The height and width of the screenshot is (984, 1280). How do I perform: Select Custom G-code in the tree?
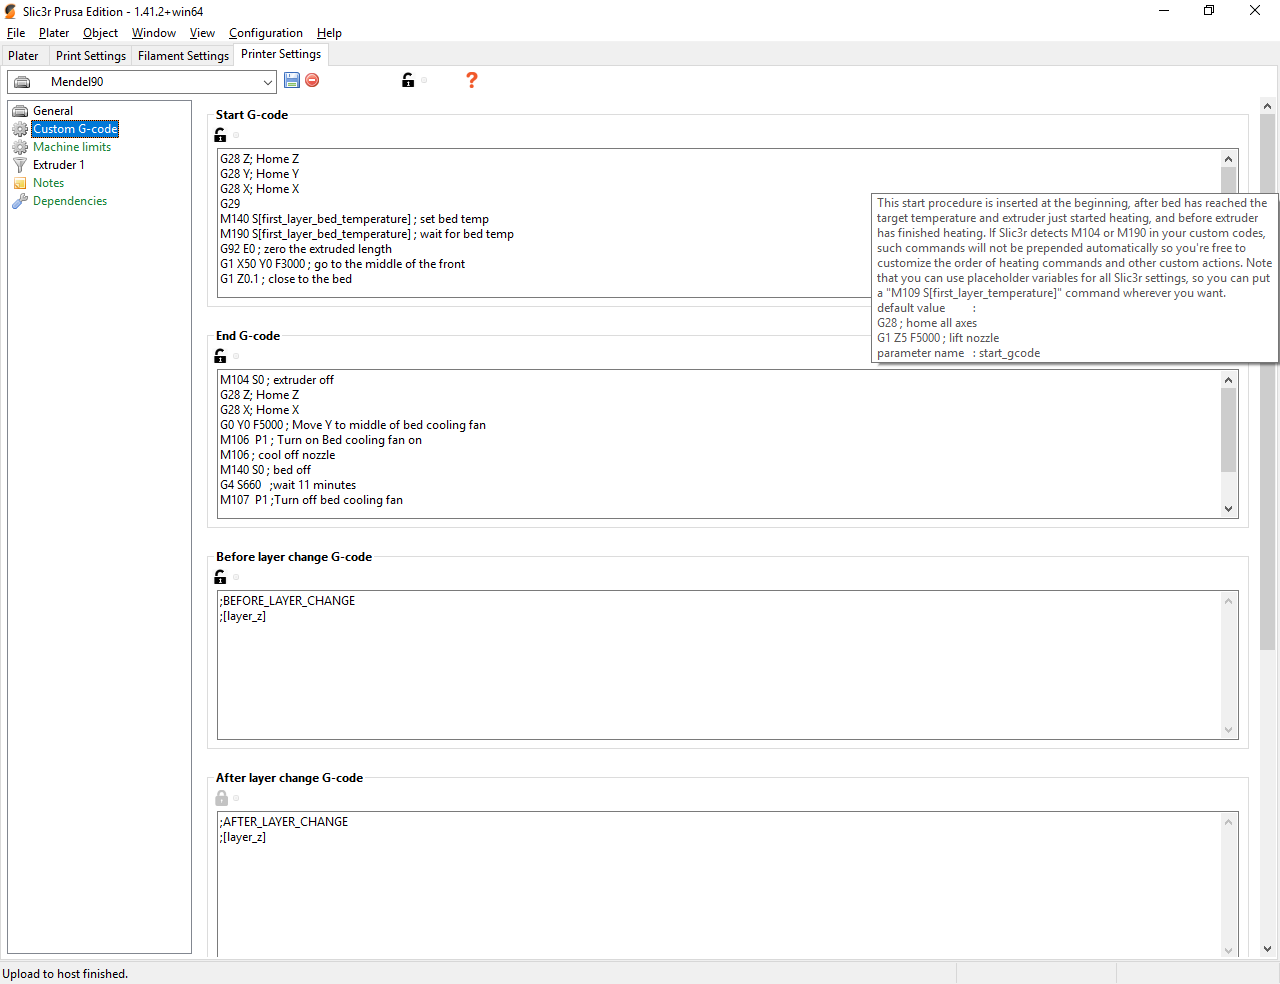coord(75,129)
